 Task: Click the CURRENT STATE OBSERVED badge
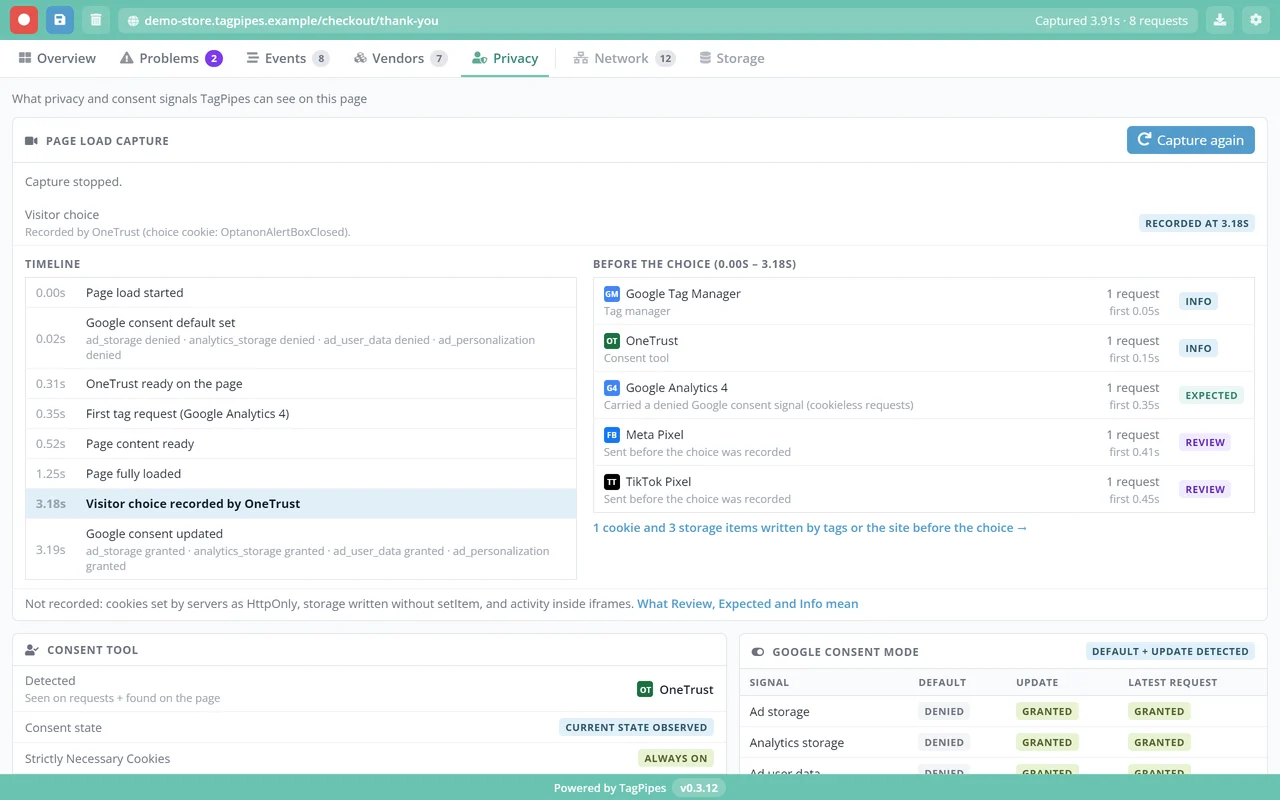636,727
